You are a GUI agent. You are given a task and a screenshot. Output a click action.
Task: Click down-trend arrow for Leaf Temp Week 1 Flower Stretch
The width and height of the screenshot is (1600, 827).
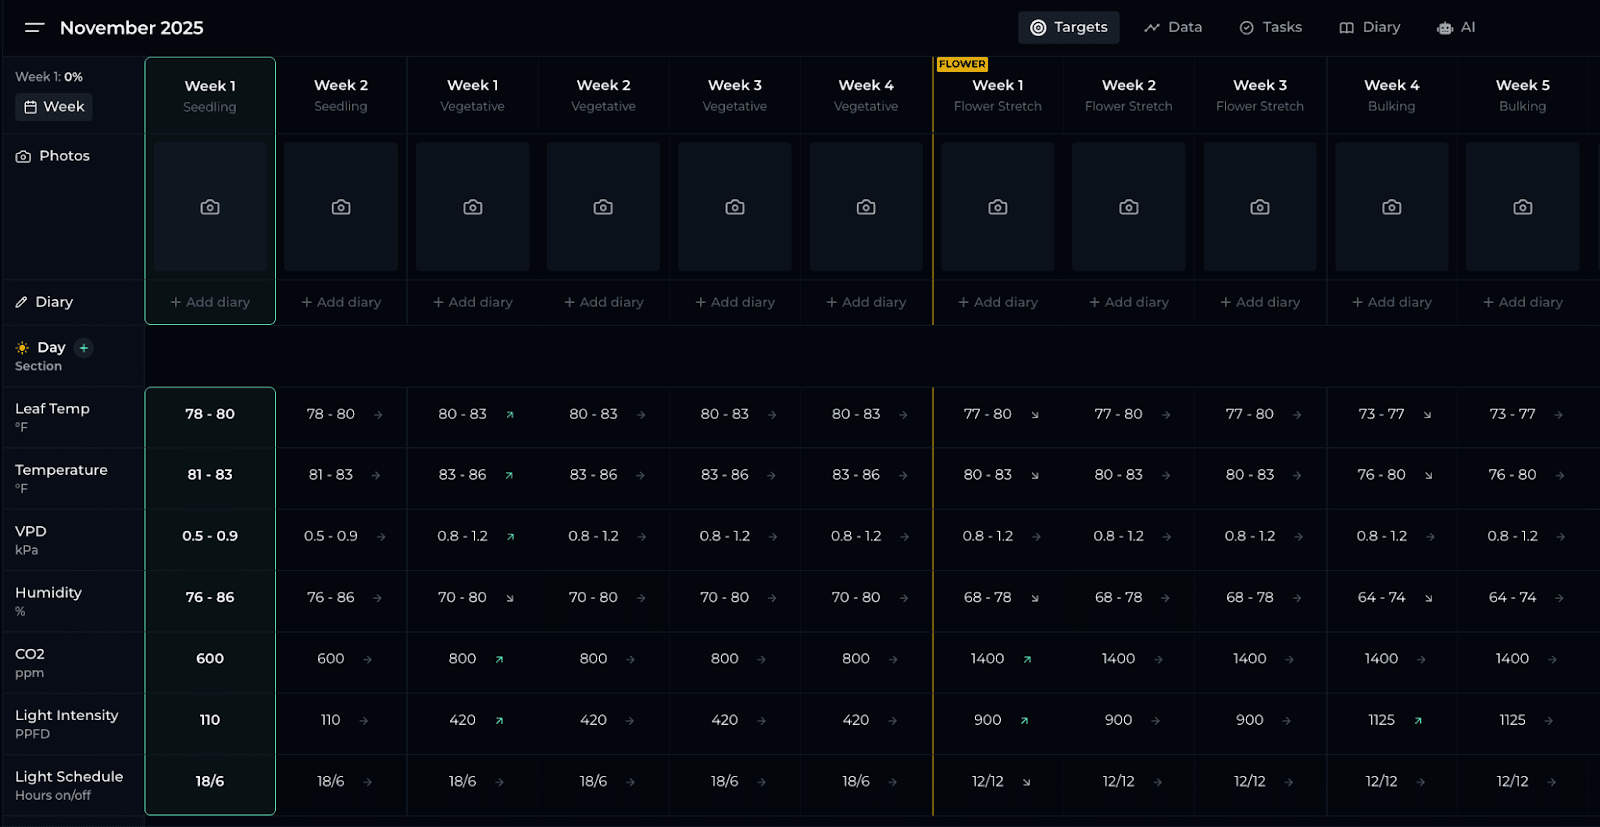1035,415
